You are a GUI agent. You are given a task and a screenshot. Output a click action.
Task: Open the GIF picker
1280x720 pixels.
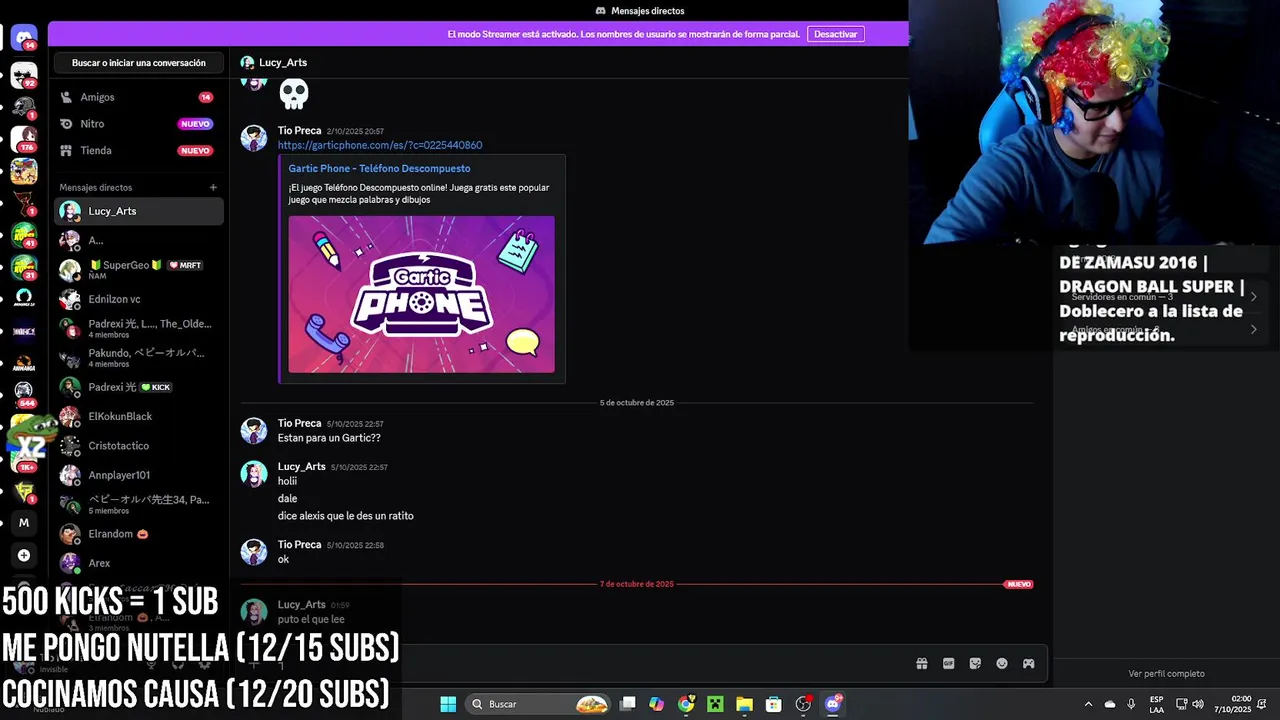click(949, 664)
